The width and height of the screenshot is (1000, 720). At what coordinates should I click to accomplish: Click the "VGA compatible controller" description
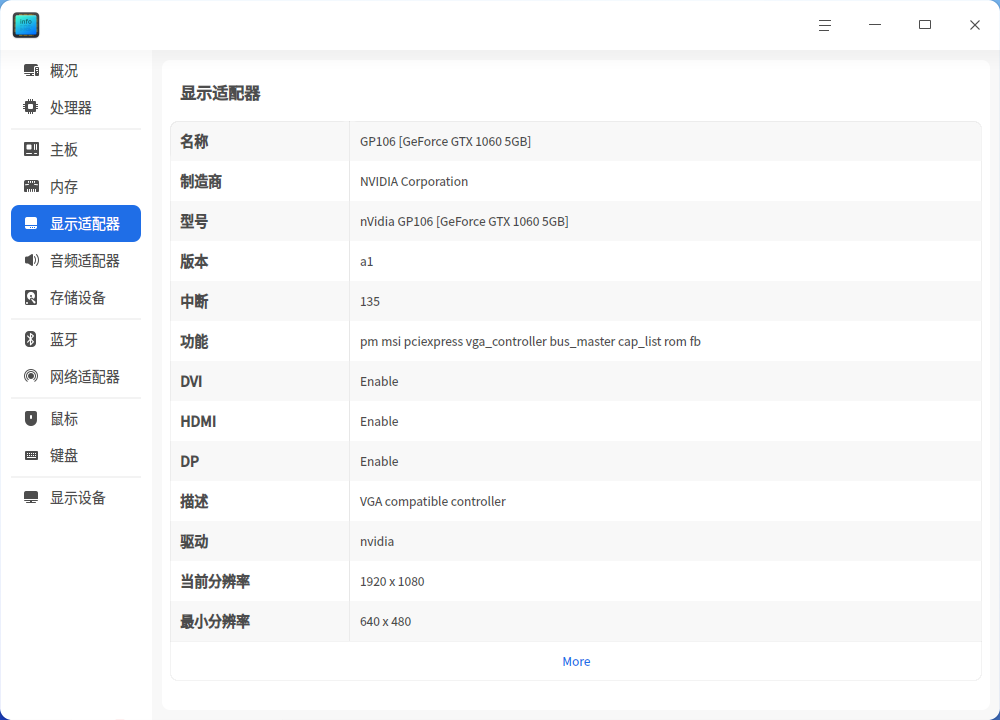tap(432, 502)
